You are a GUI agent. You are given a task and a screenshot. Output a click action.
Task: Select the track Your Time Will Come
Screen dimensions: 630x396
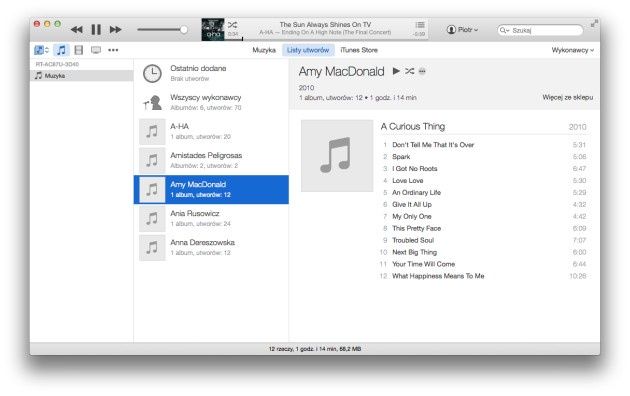pyautogui.click(x=484, y=264)
